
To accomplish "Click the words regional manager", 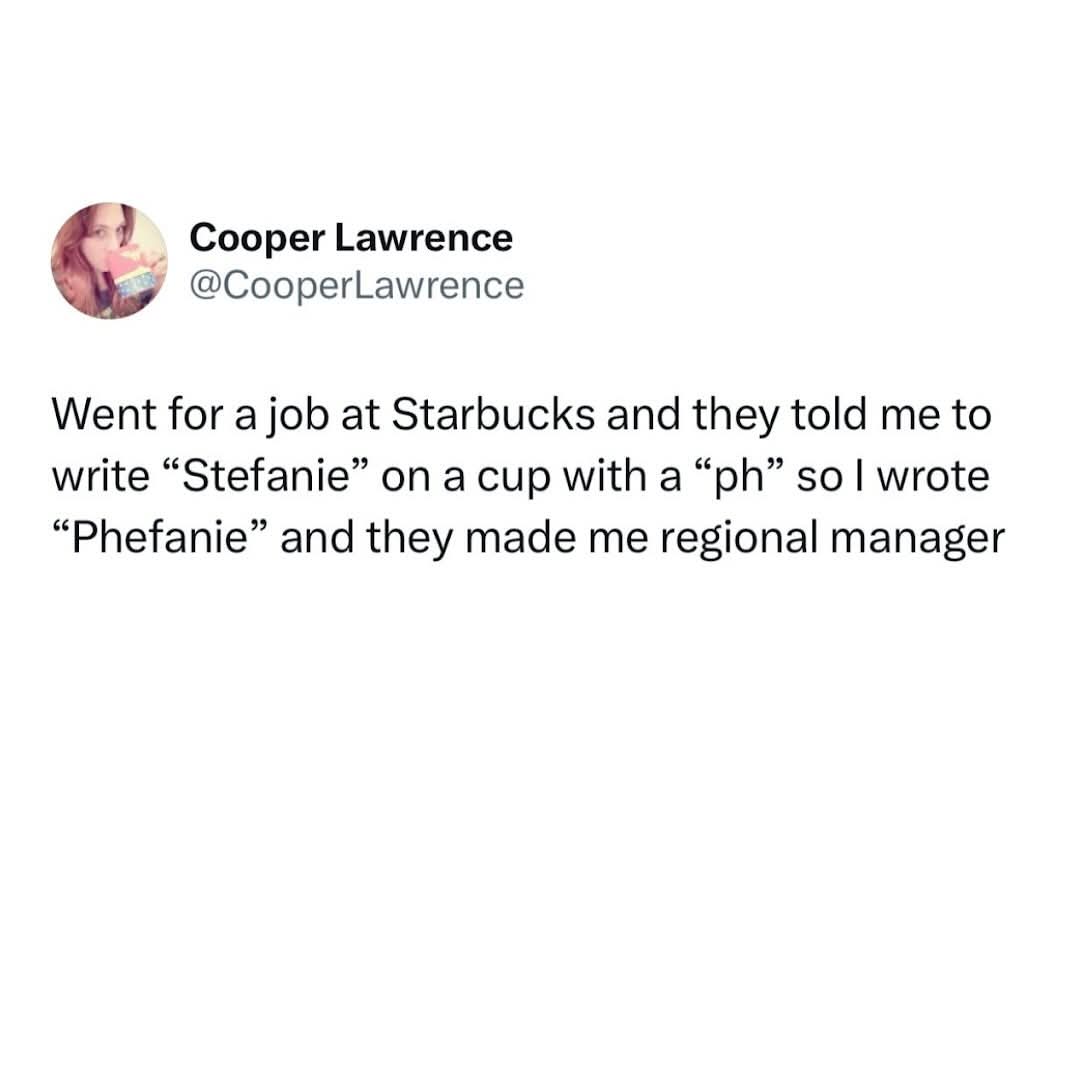I will coord(832,539).
